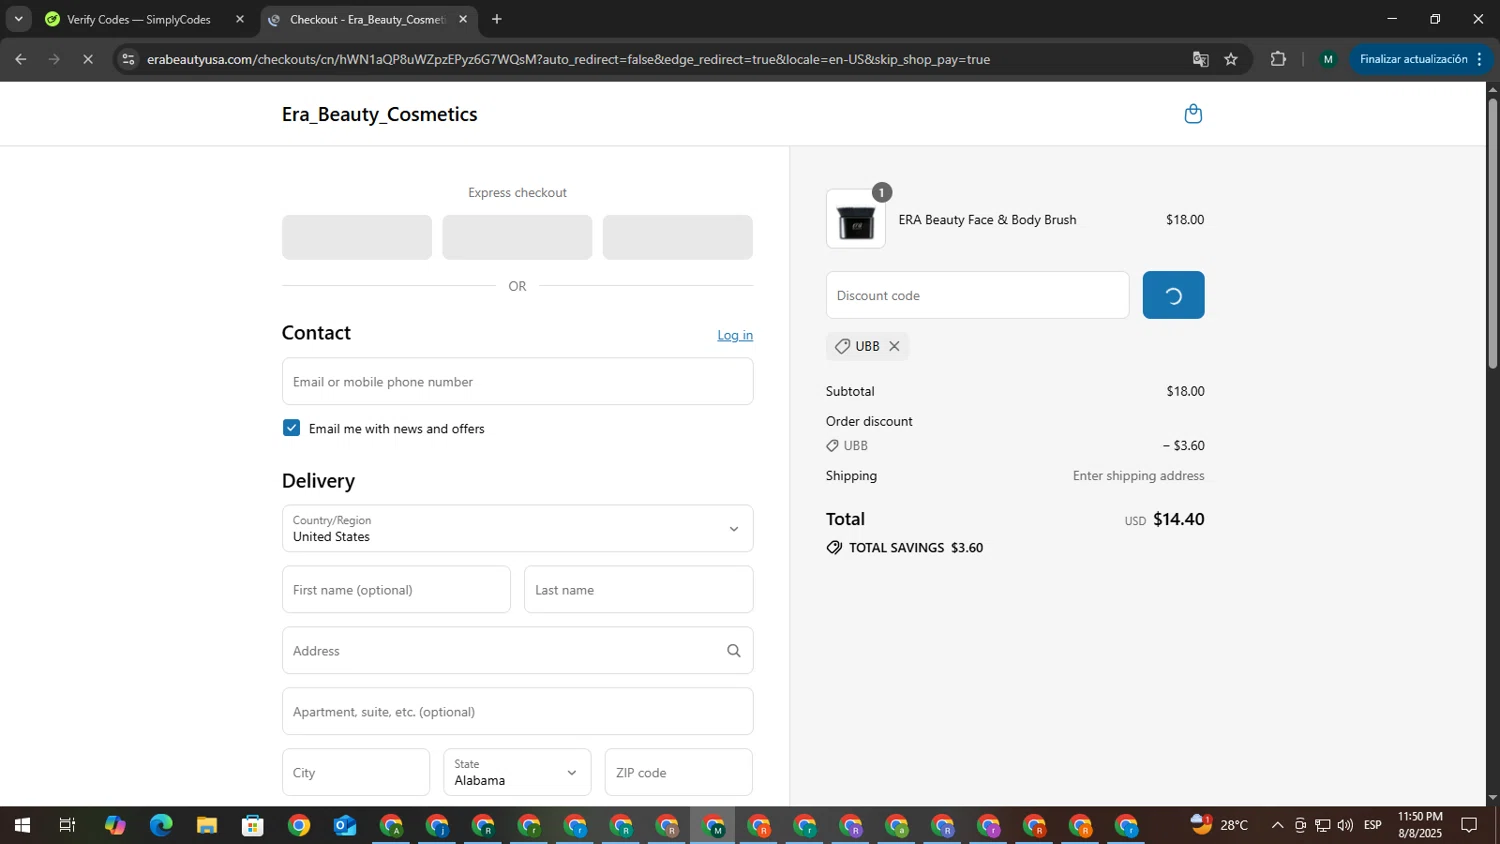This screenshot has height=844, width=1500.
Task: Uncheck Email me with news and offers
Action: (291, 428)
